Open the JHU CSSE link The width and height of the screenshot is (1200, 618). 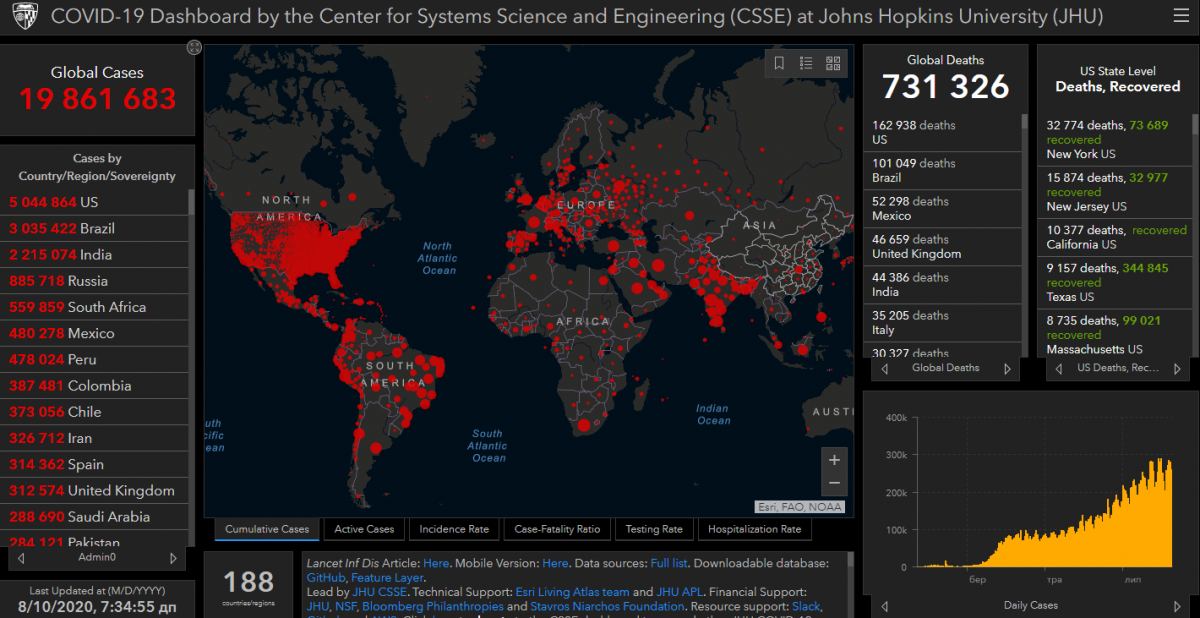coord(379,591)
